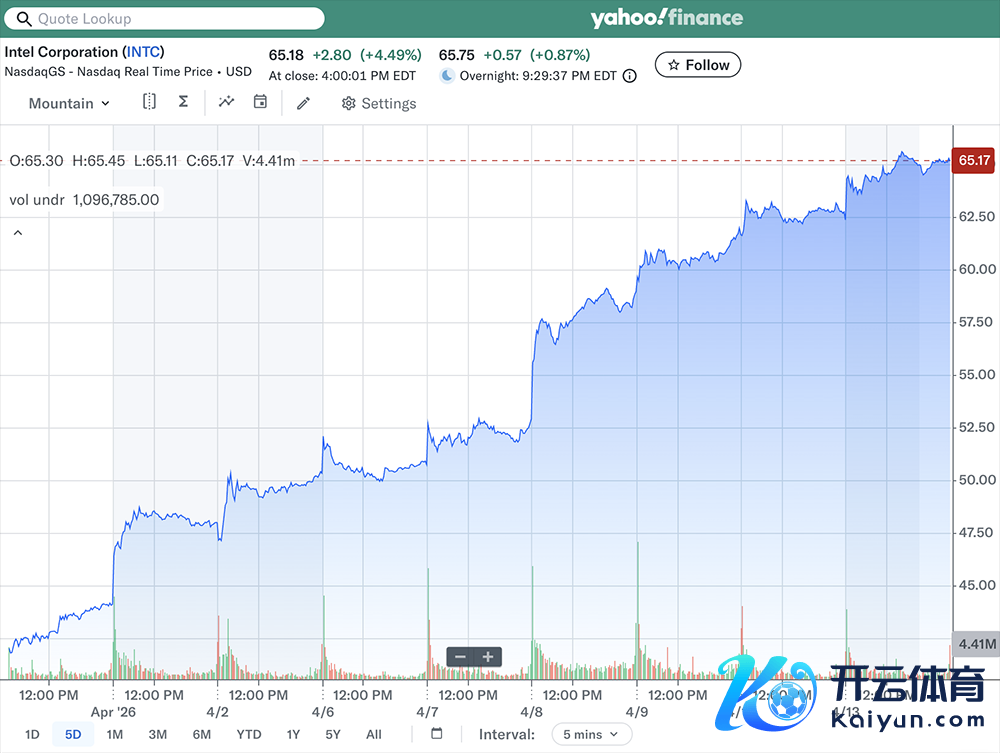Image resolution: width=1000 pixels, height=753 pixels.
Task: Open date range calendar picker
Action: point(437,734)
